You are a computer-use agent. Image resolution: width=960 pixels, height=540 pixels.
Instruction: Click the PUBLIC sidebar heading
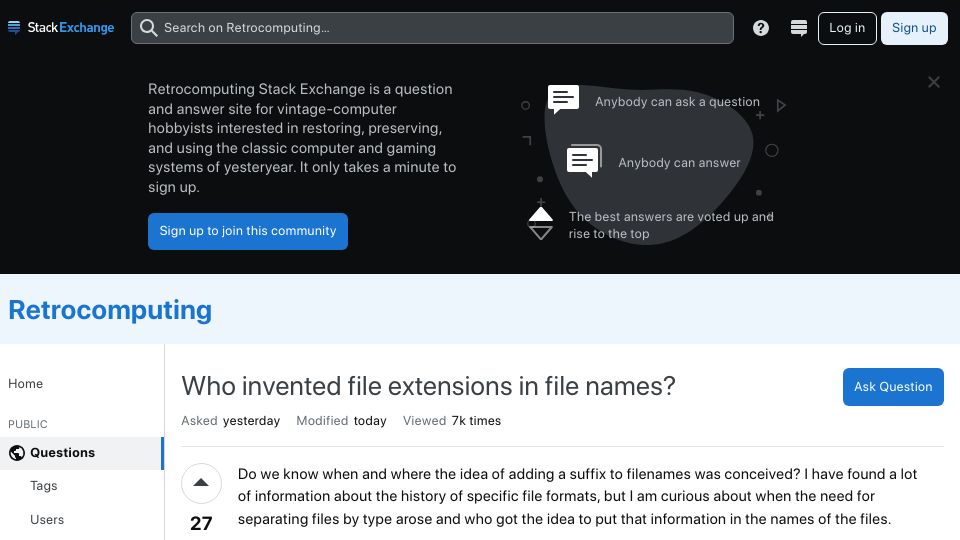click(28, 424)
